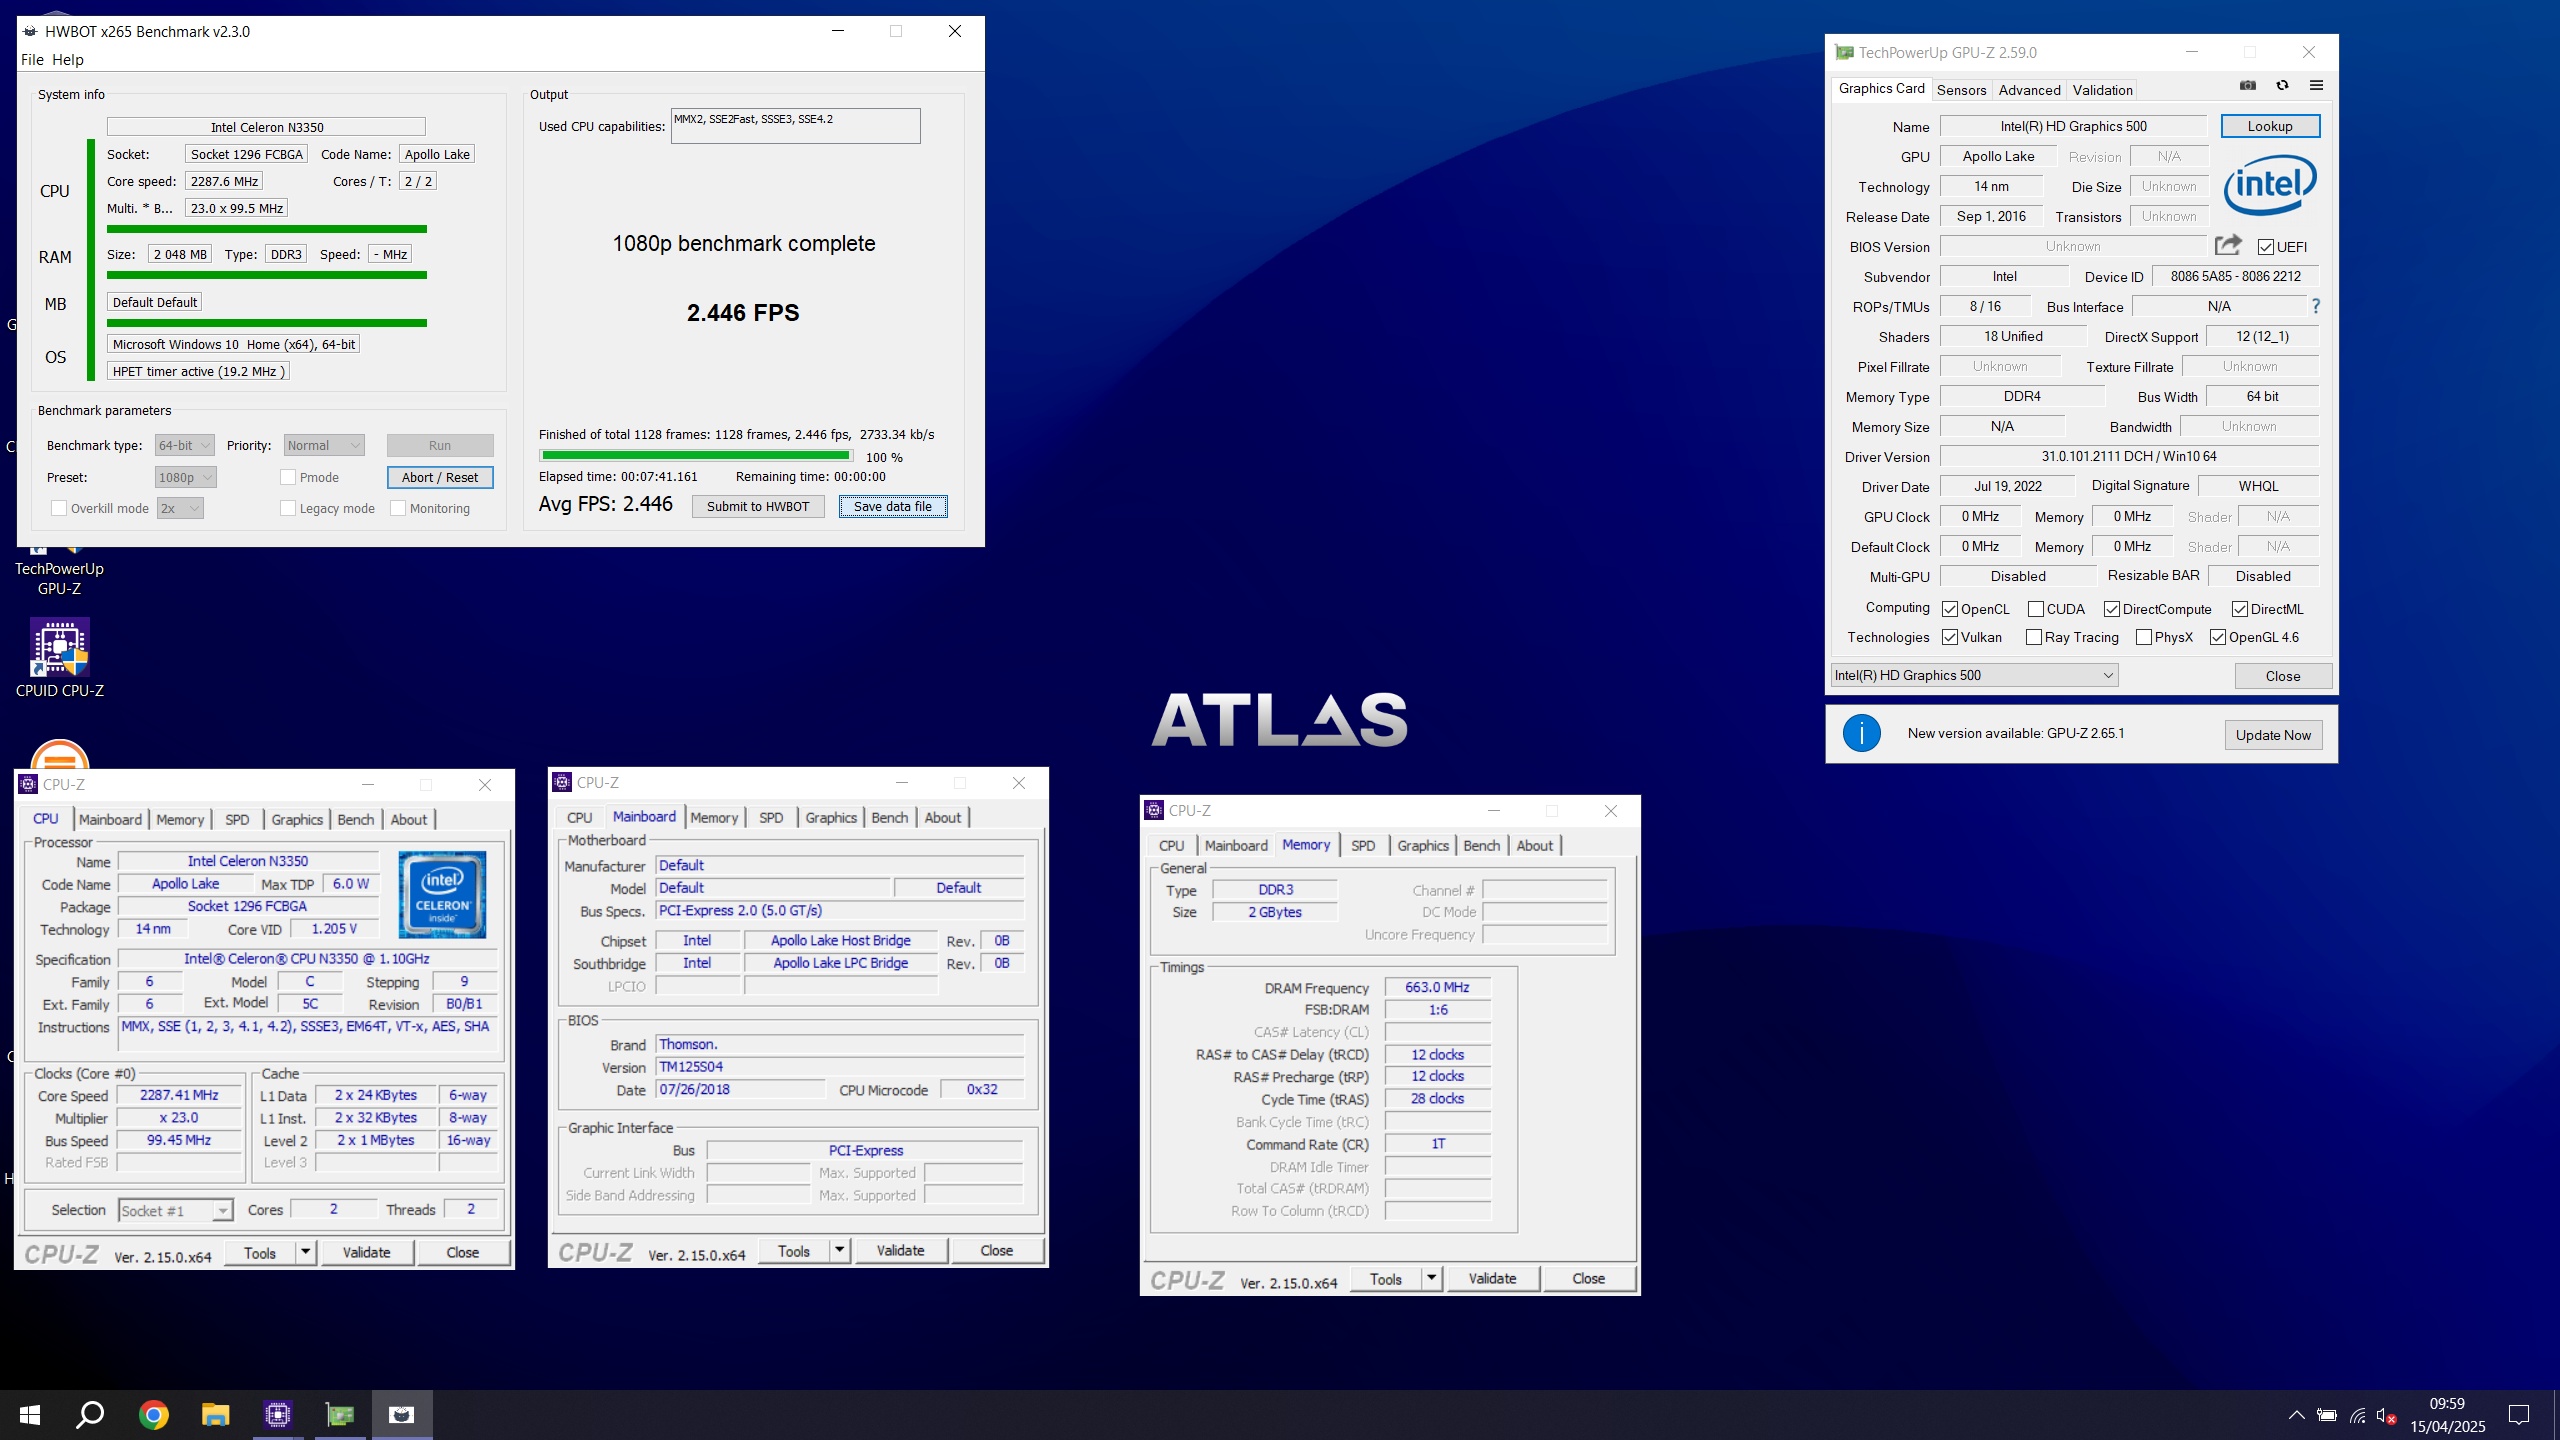The width and height of the screenshot is (2560, 1440).
Task: Expand Tools arrow in the CPU-Z Mainboard window
Action: (839, 1250)
